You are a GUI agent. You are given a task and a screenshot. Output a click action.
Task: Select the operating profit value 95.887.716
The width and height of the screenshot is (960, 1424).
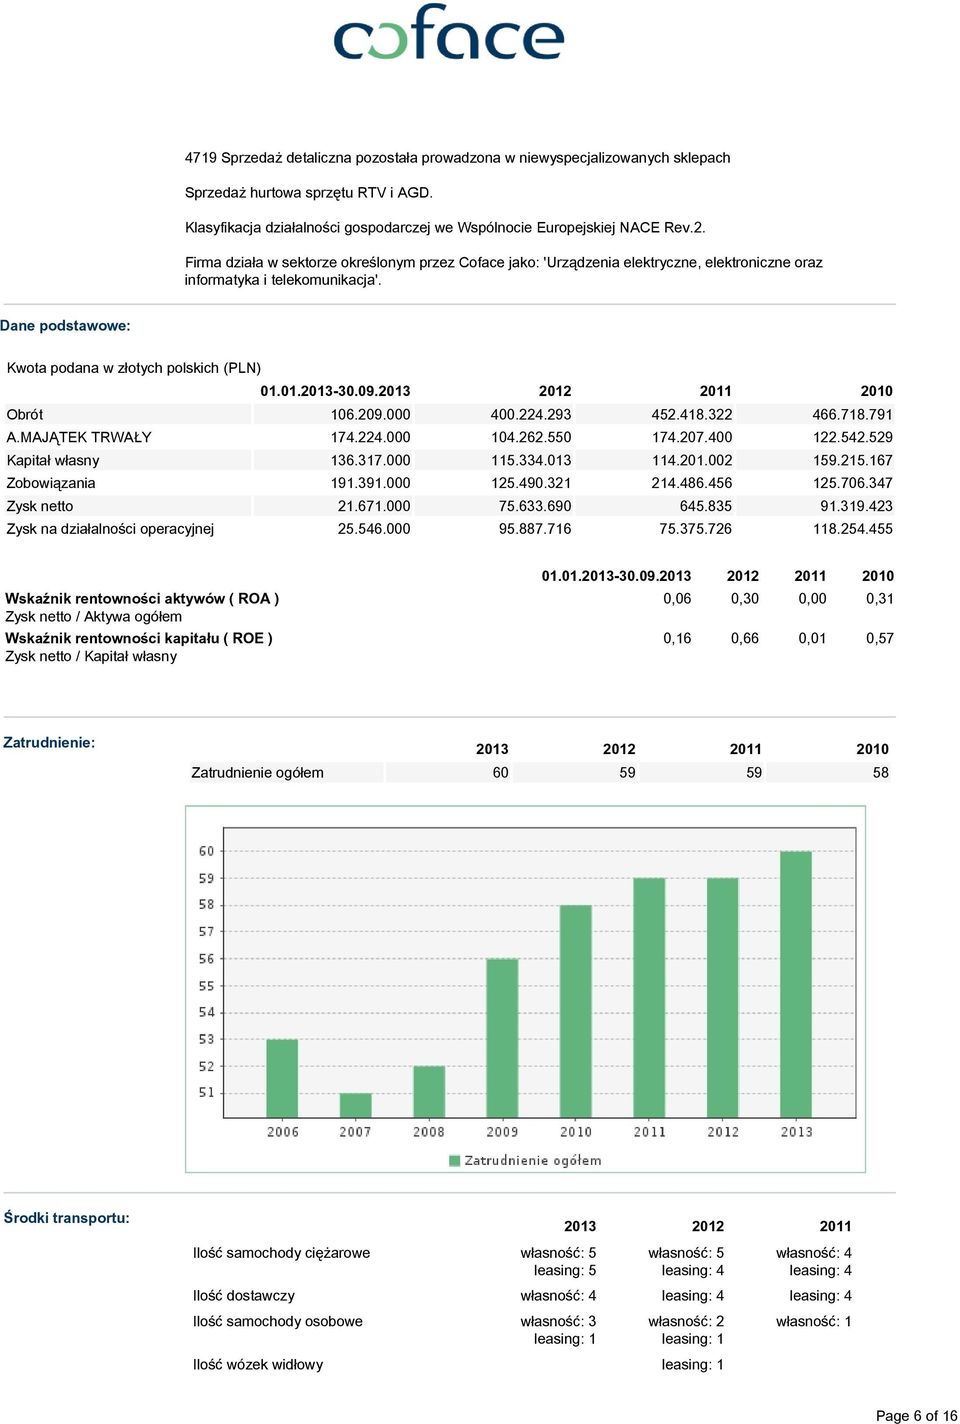coord(535,529)
